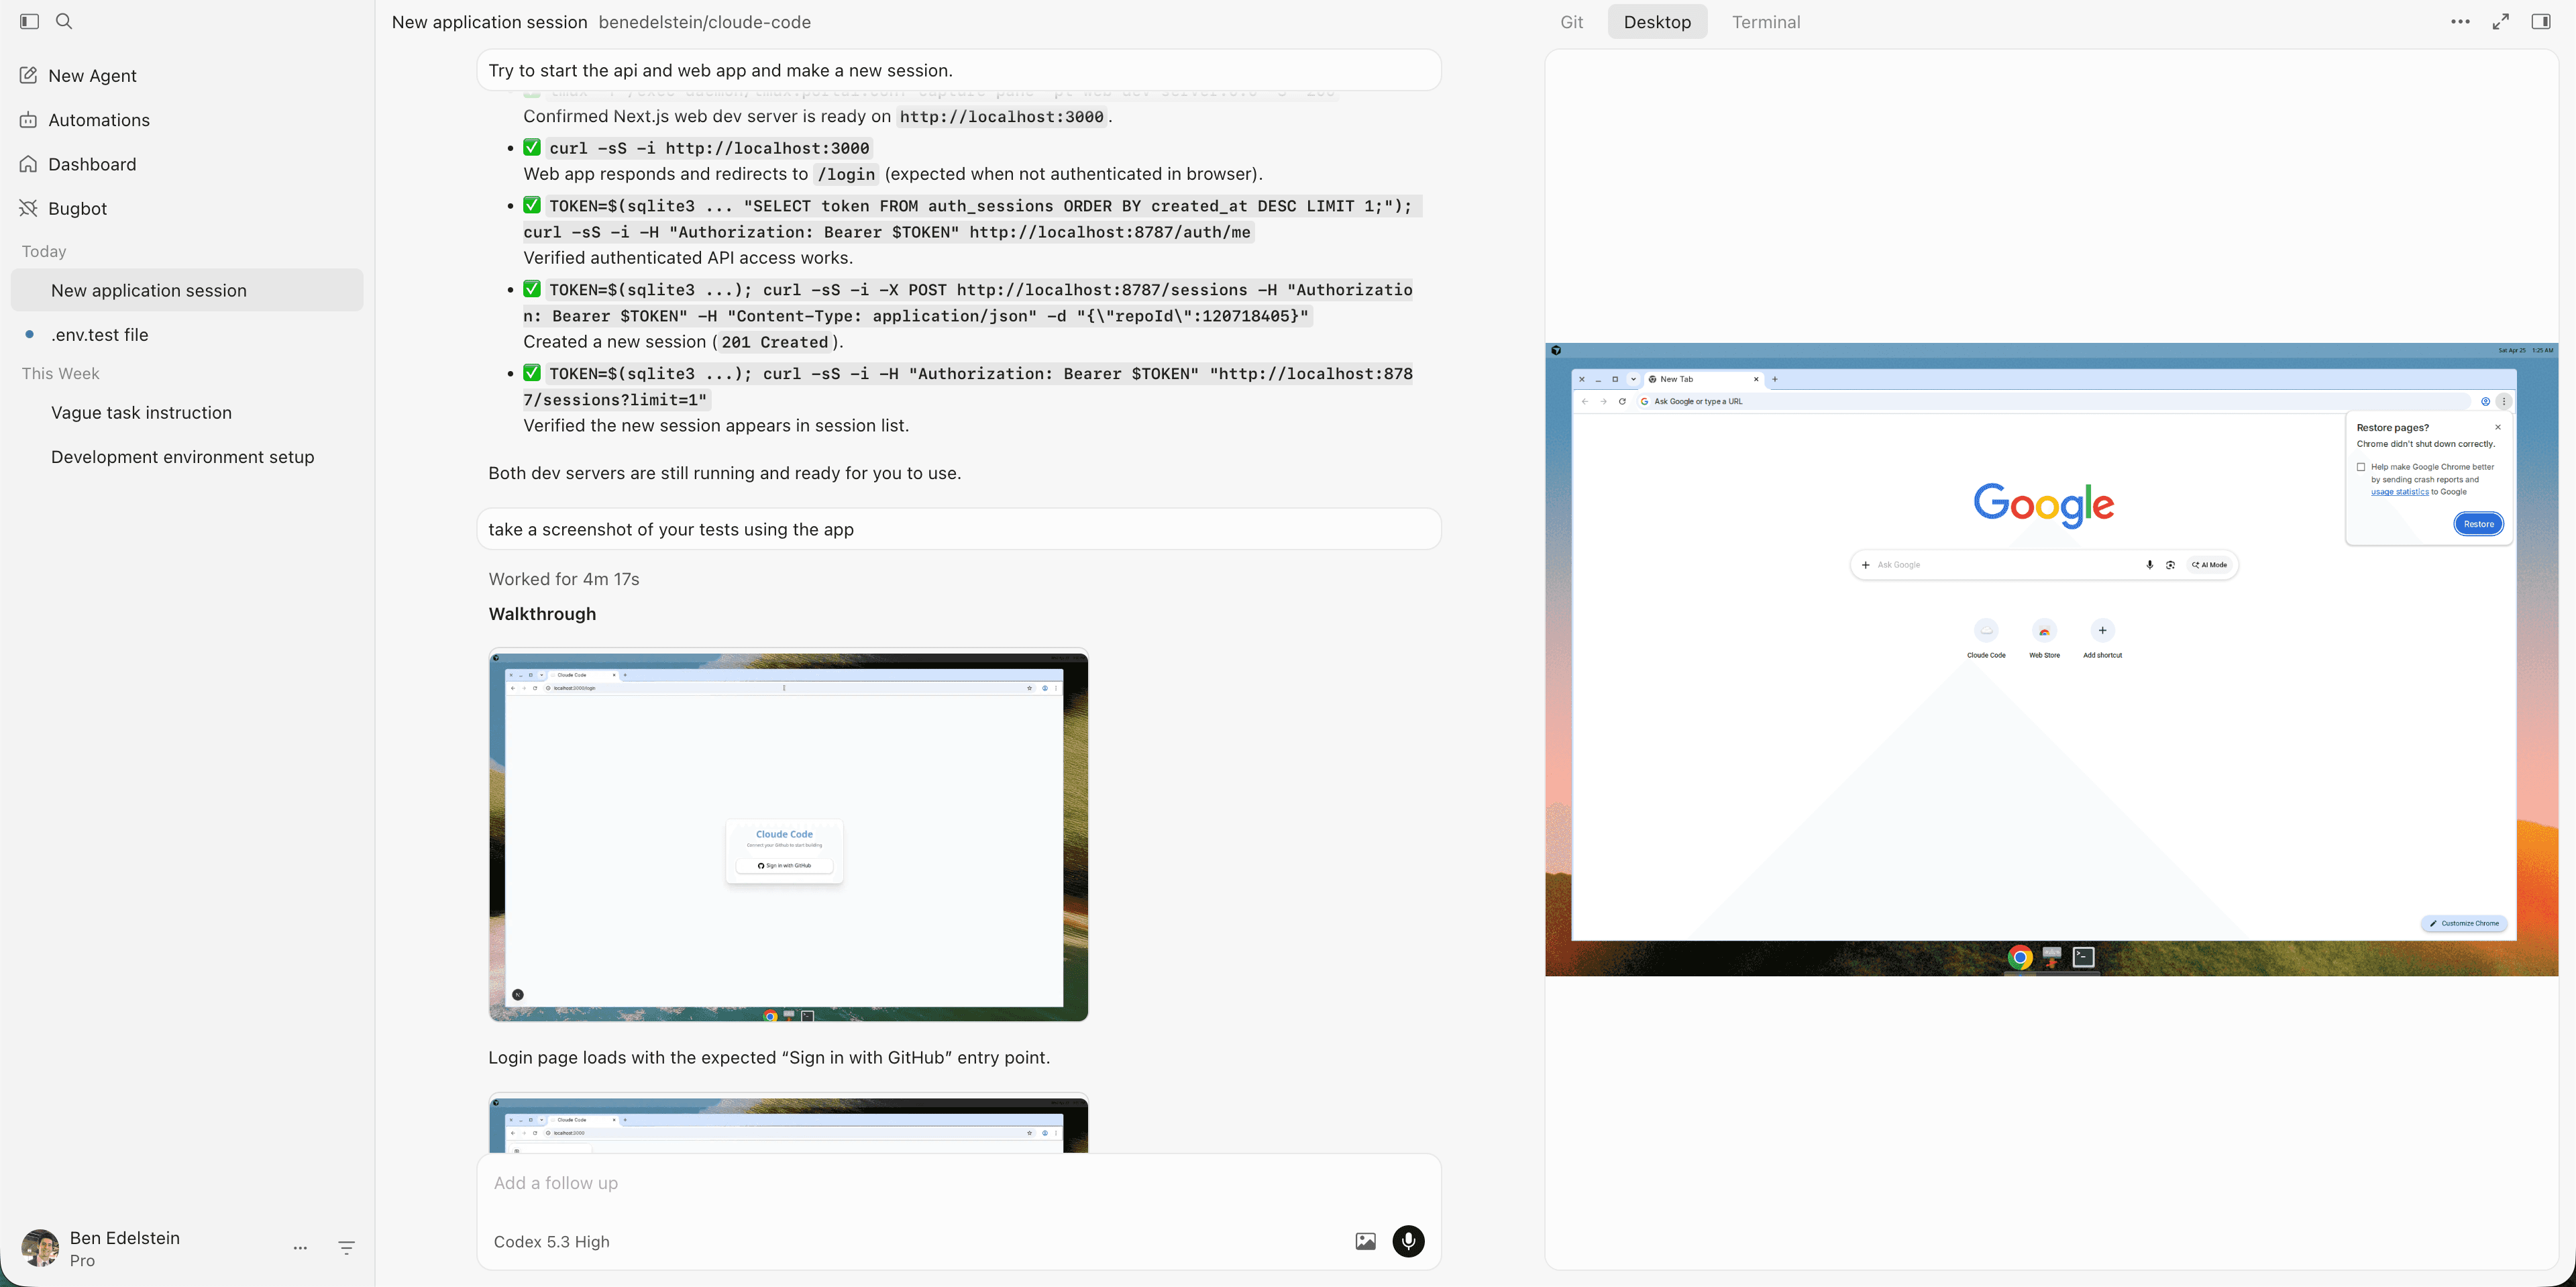Start voice input with the microphone
2576x1287 pixels.
[x=1408, y=1241]
